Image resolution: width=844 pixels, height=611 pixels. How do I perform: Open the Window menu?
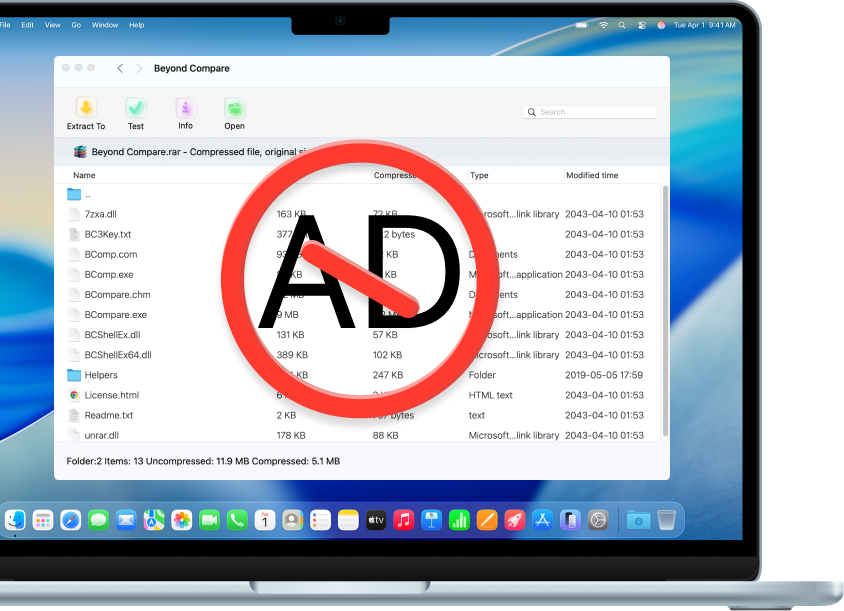[104, 25]
